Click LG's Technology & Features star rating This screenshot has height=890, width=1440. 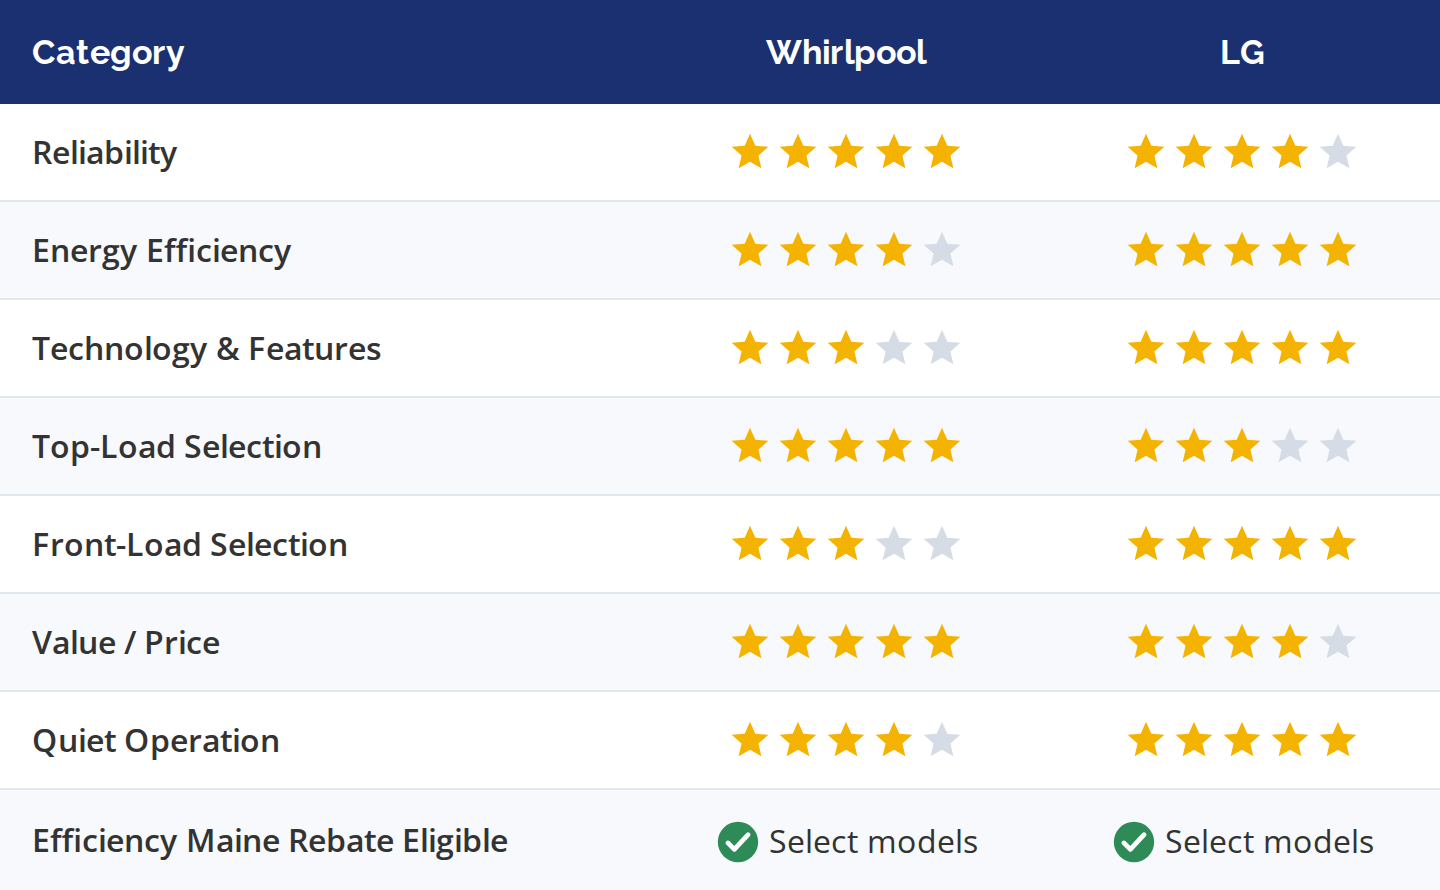coord(1242,349)
